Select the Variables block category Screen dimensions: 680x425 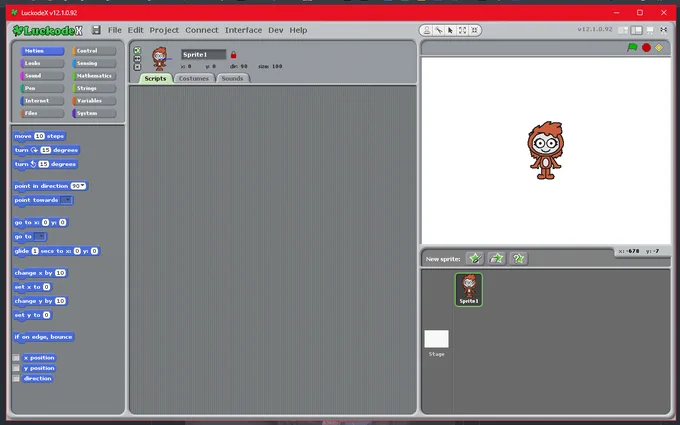tap(94, 101)
